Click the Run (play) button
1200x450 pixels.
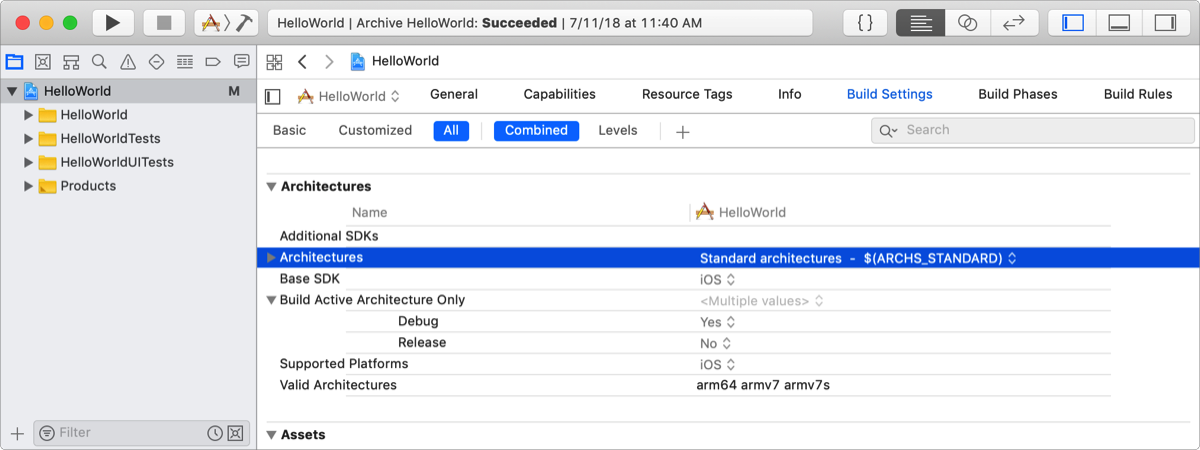coord(112,22)
